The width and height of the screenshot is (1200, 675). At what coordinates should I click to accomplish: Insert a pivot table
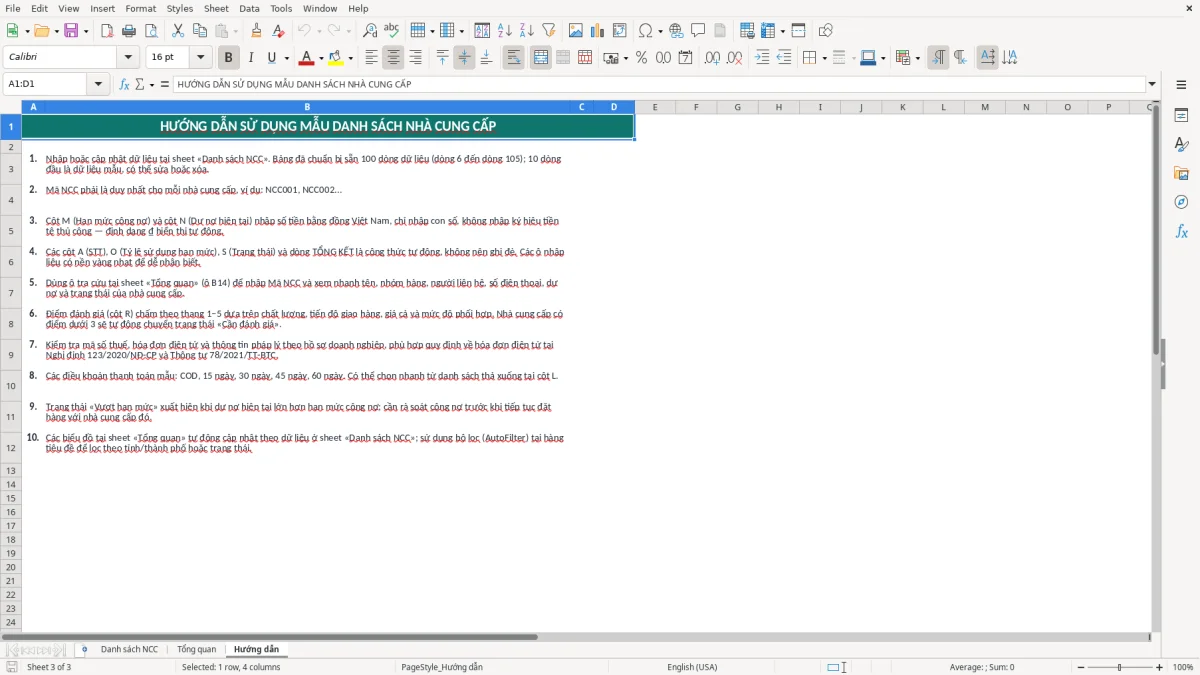pyautogui.click(x=620, y=31)
